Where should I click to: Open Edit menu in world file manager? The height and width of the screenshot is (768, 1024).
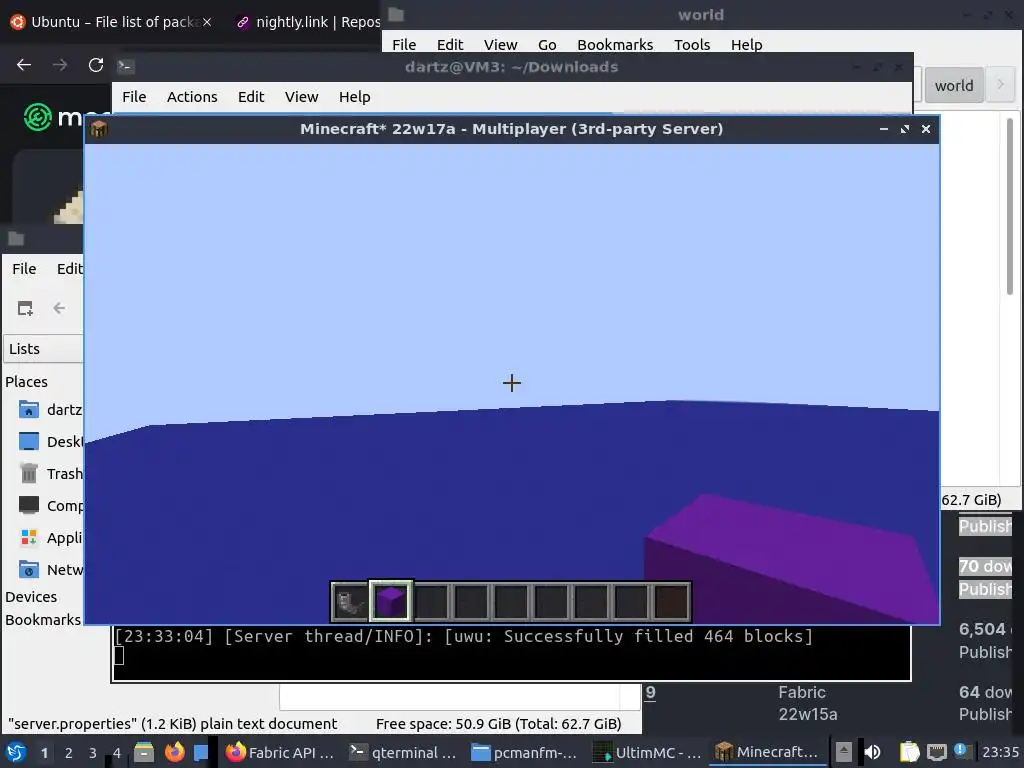coord(450,44)
